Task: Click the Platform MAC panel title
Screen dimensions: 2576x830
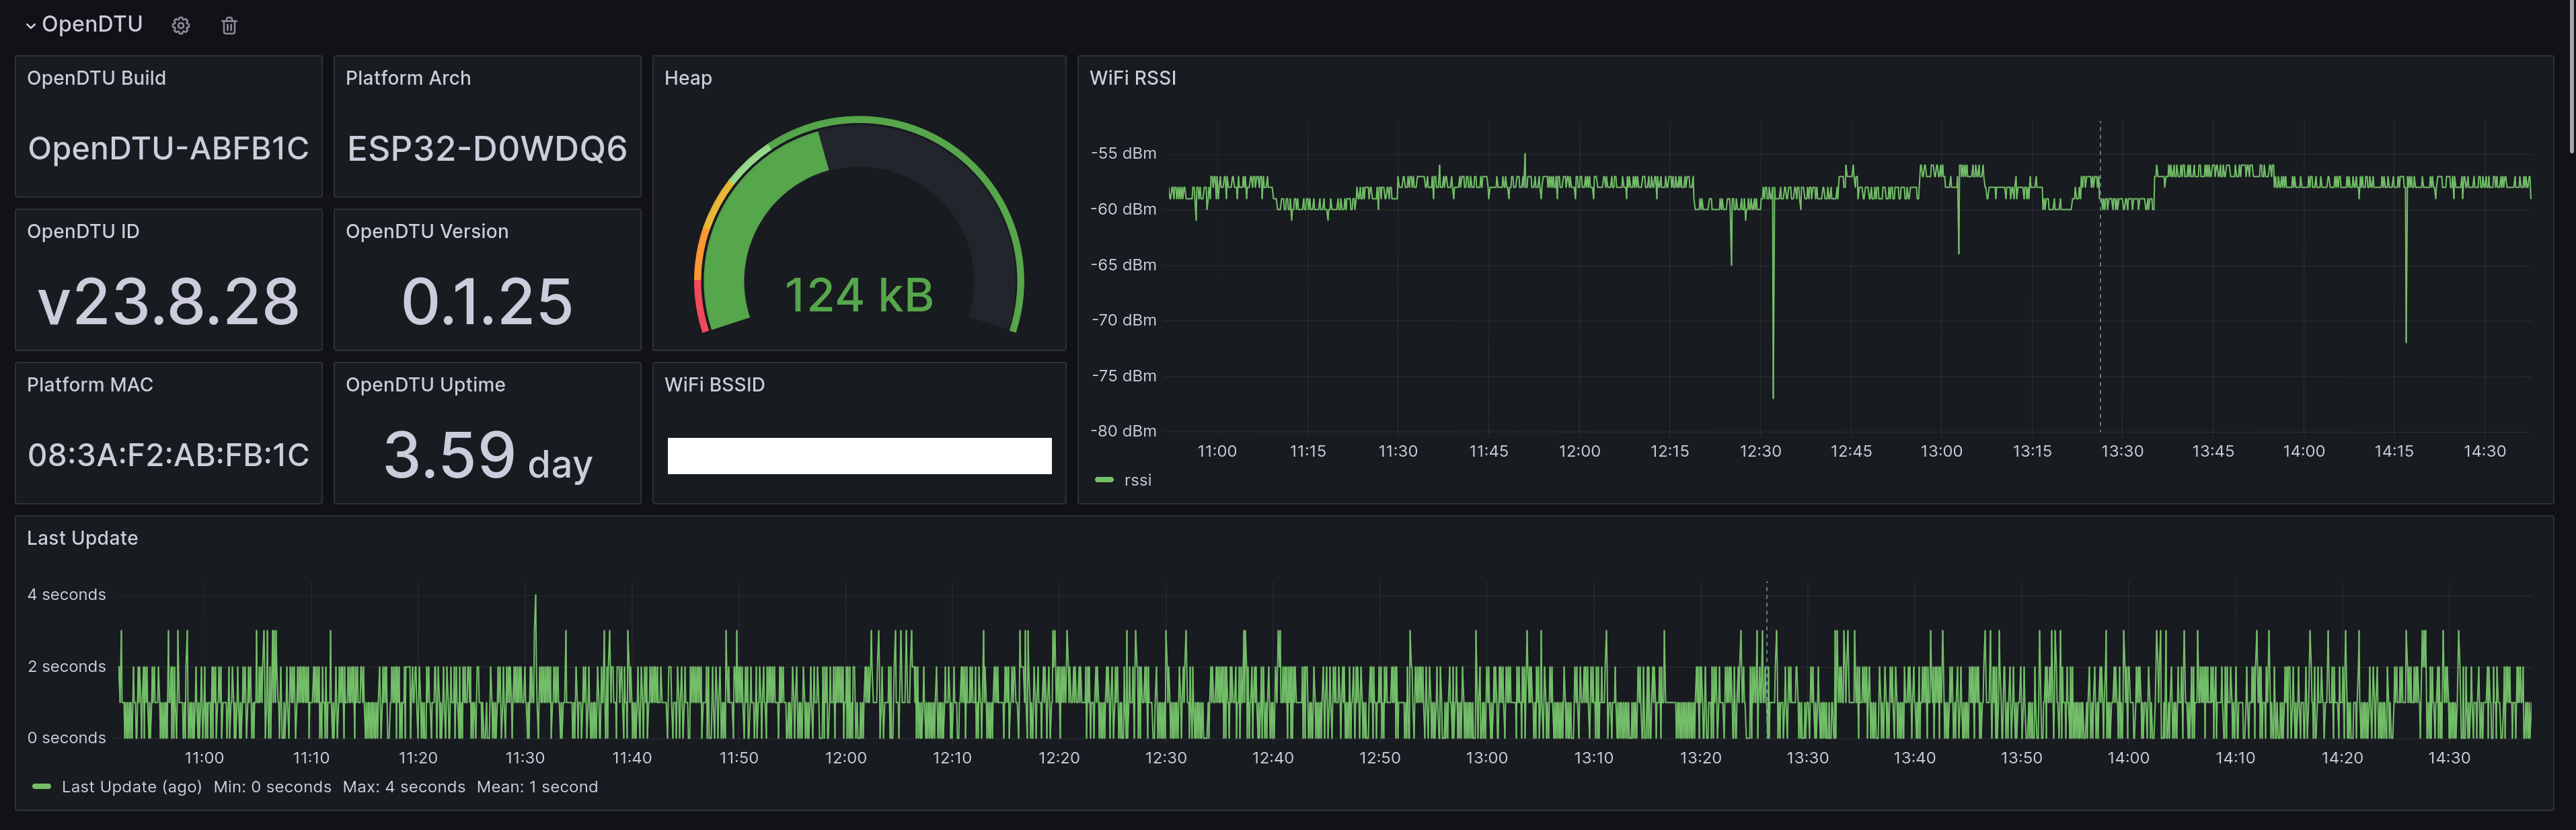Action: point(90,385)
